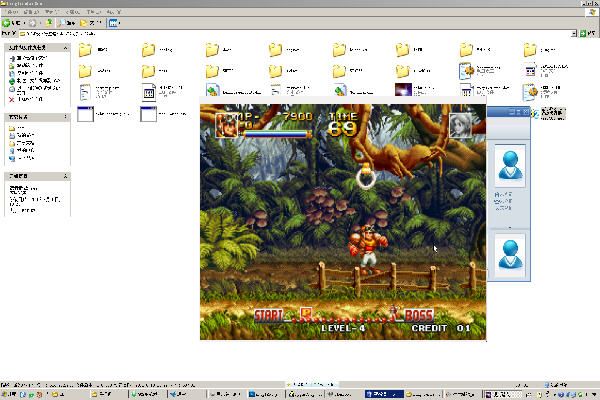Click the grey Forward arrow in toolbar
600x400 pixels.
point(33,23)
